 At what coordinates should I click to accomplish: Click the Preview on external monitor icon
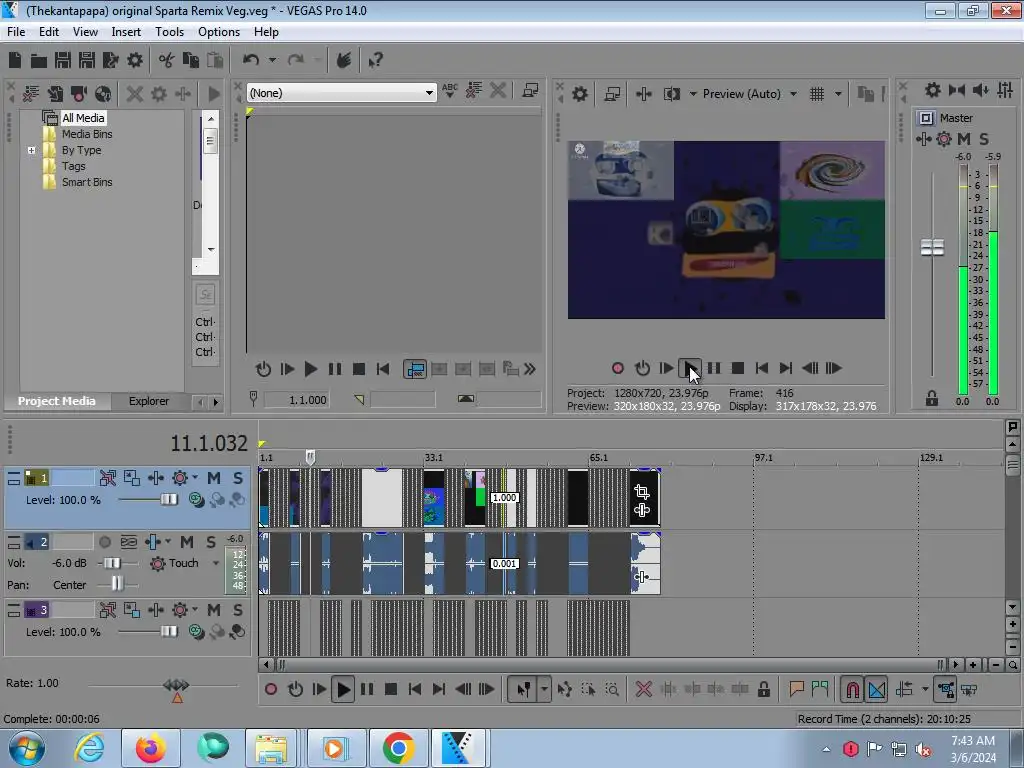coord(612,94)
